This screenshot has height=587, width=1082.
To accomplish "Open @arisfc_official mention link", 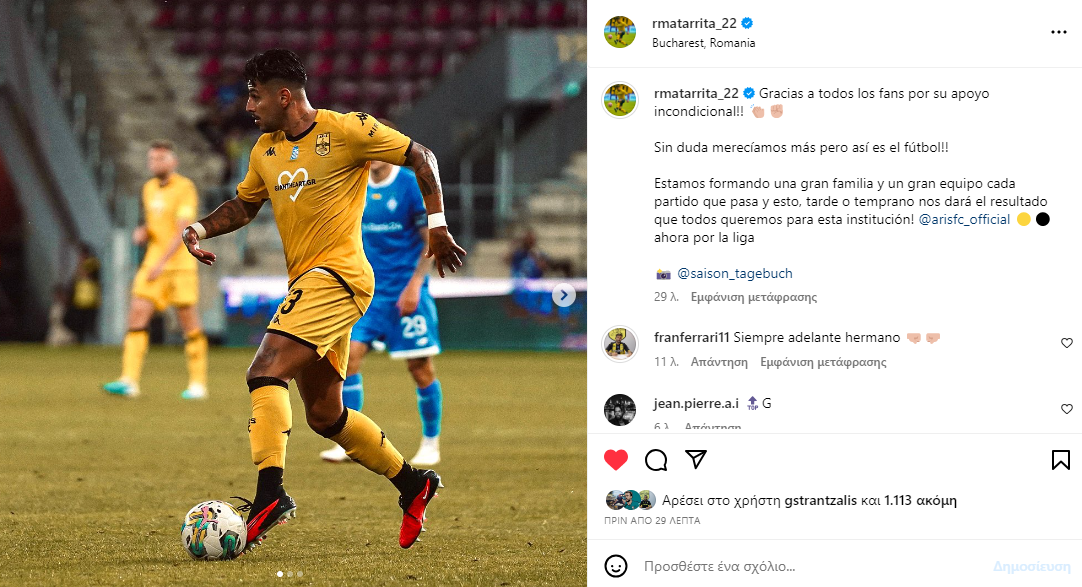I will (x=964, y=219).
